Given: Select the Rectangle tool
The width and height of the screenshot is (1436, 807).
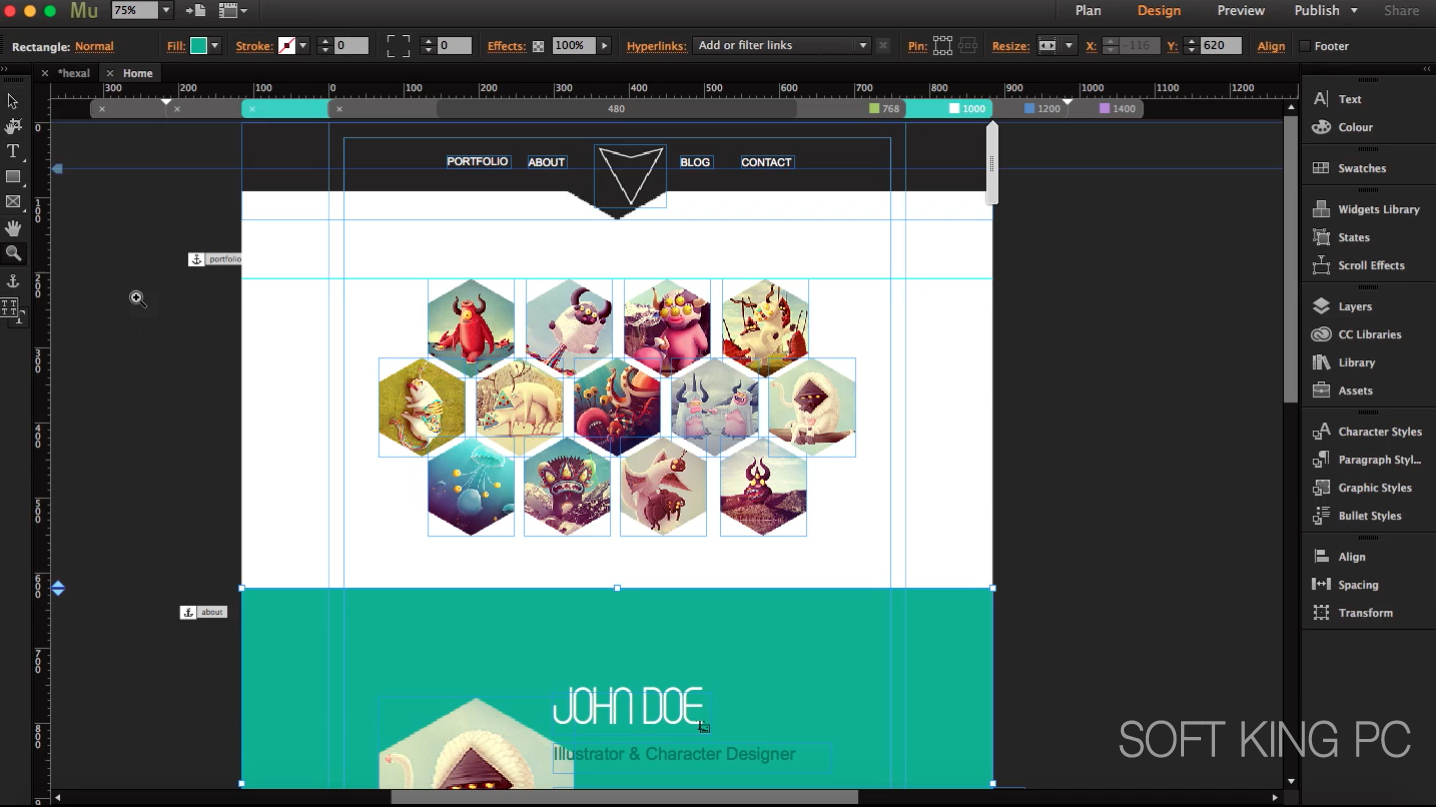Looking at the screenshot, I should click(x=13, y=177).
